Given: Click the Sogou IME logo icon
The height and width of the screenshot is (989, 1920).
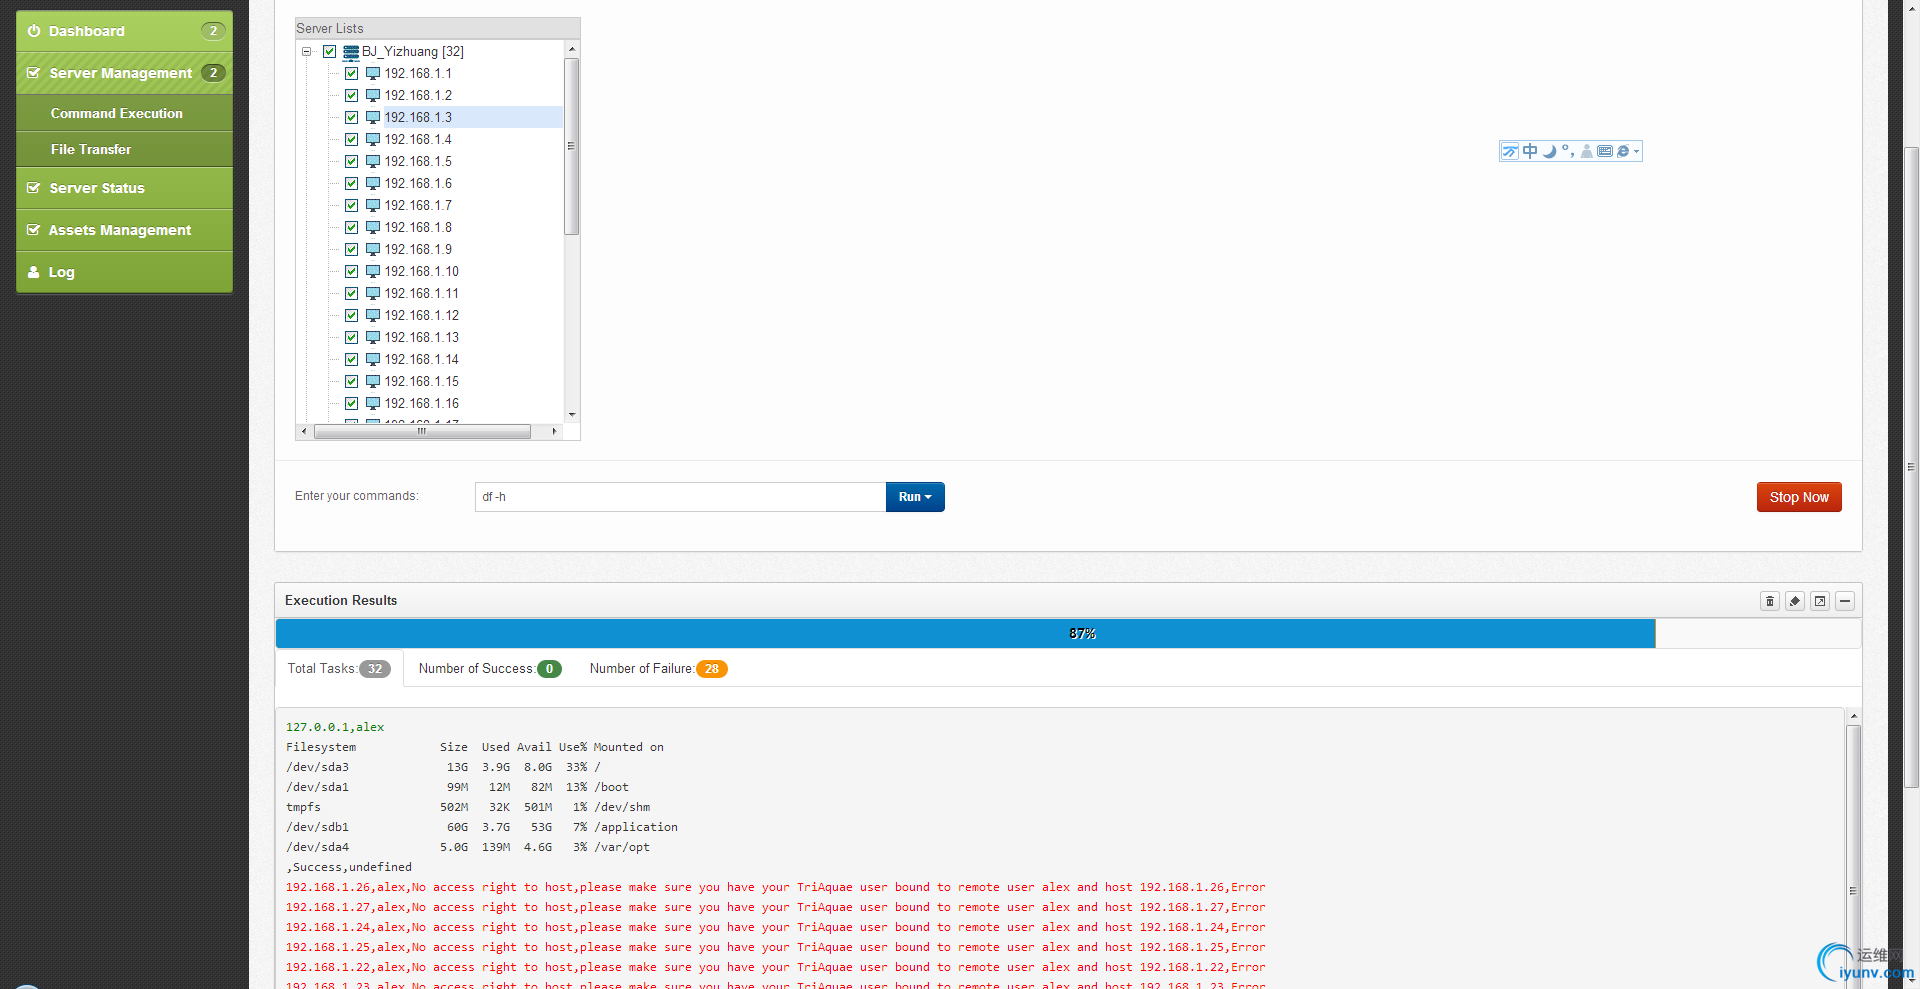Looking at the screenshot, I should coord(1510,151).
